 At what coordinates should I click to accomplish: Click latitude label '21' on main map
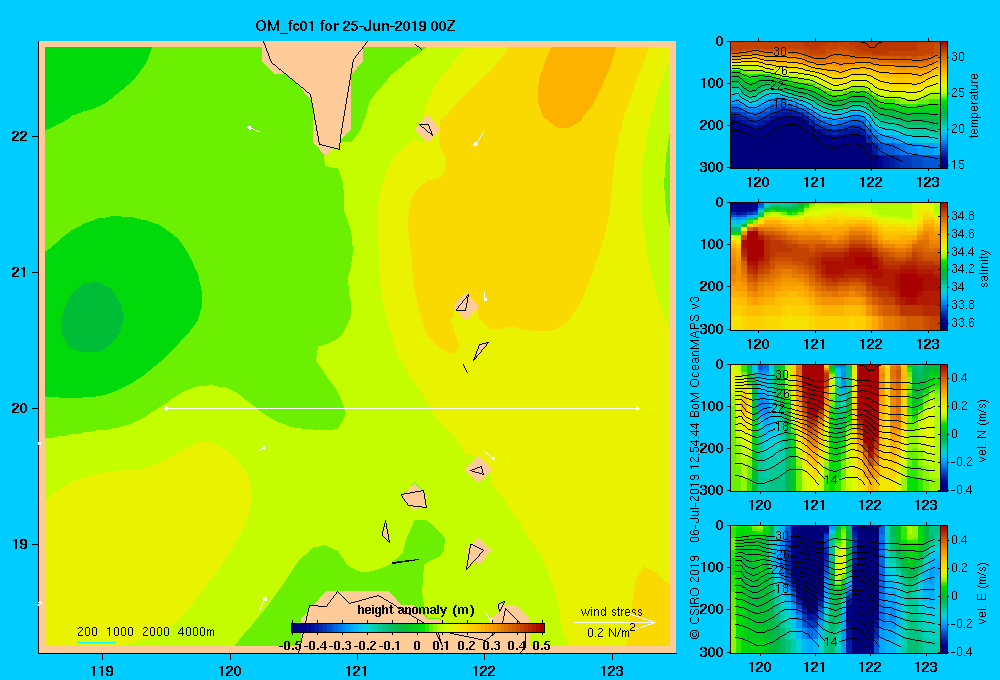(x=20, y=272)
